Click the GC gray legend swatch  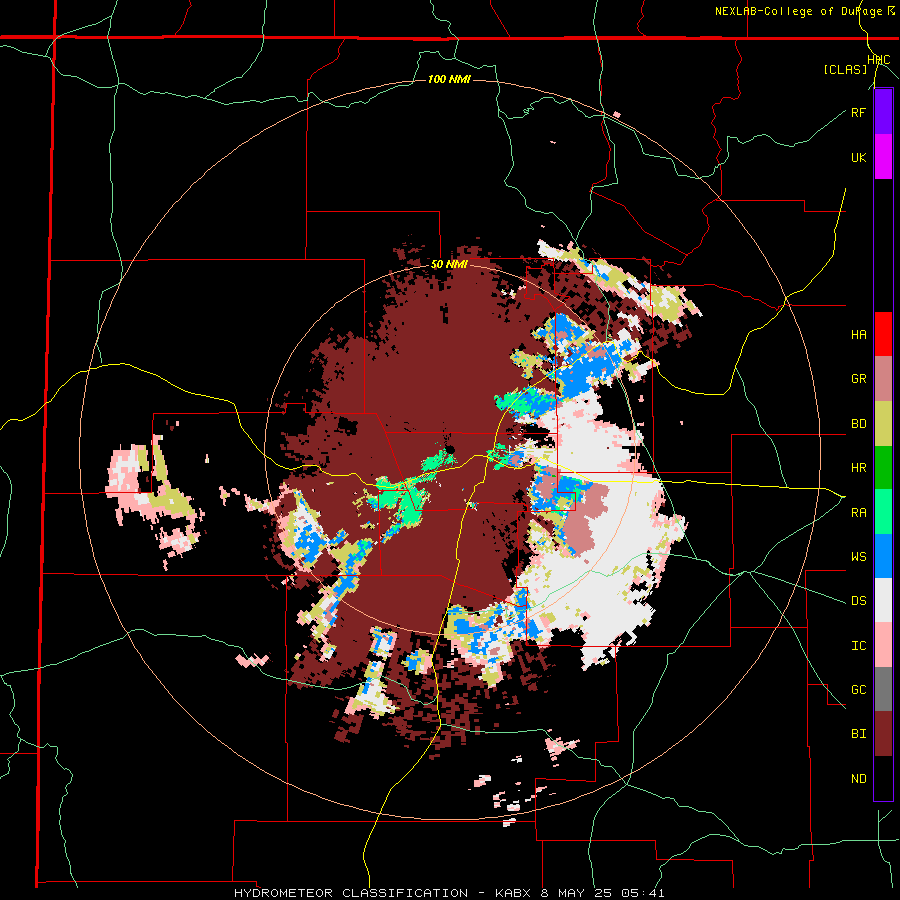point(883,689)
